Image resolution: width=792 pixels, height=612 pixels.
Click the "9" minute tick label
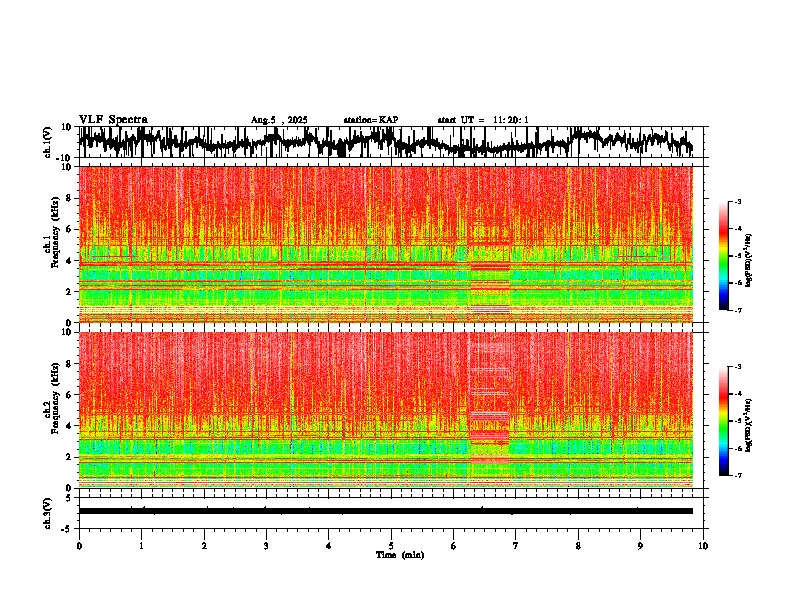click(x=640, y=546)
